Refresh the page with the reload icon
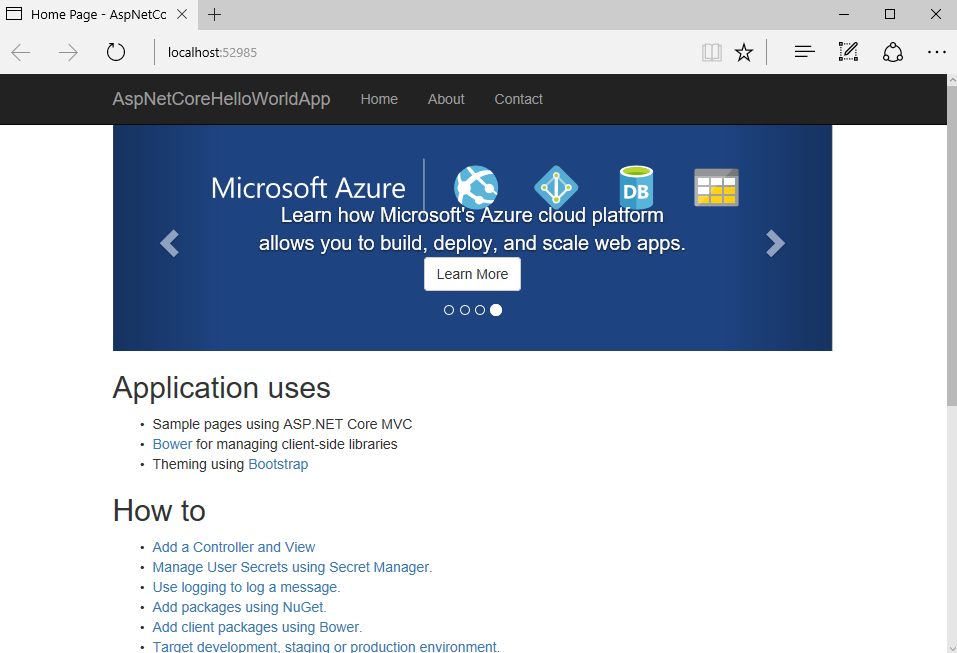 pyautogui.click(x=116, y=52)
